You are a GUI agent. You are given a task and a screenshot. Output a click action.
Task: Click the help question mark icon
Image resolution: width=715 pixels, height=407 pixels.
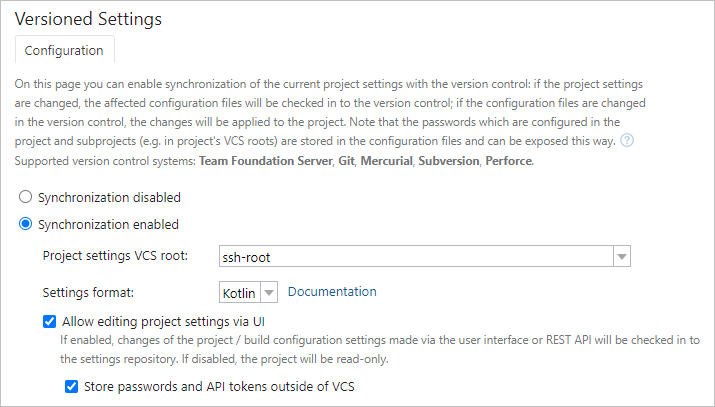pyautogui.click(x=627, y=141)
